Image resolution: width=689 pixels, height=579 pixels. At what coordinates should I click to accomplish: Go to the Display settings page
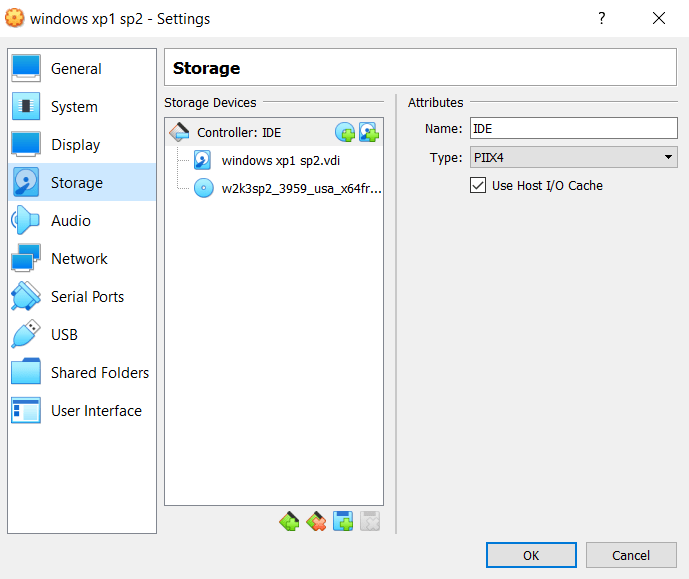pyautogui.click(x=82, y=144)
